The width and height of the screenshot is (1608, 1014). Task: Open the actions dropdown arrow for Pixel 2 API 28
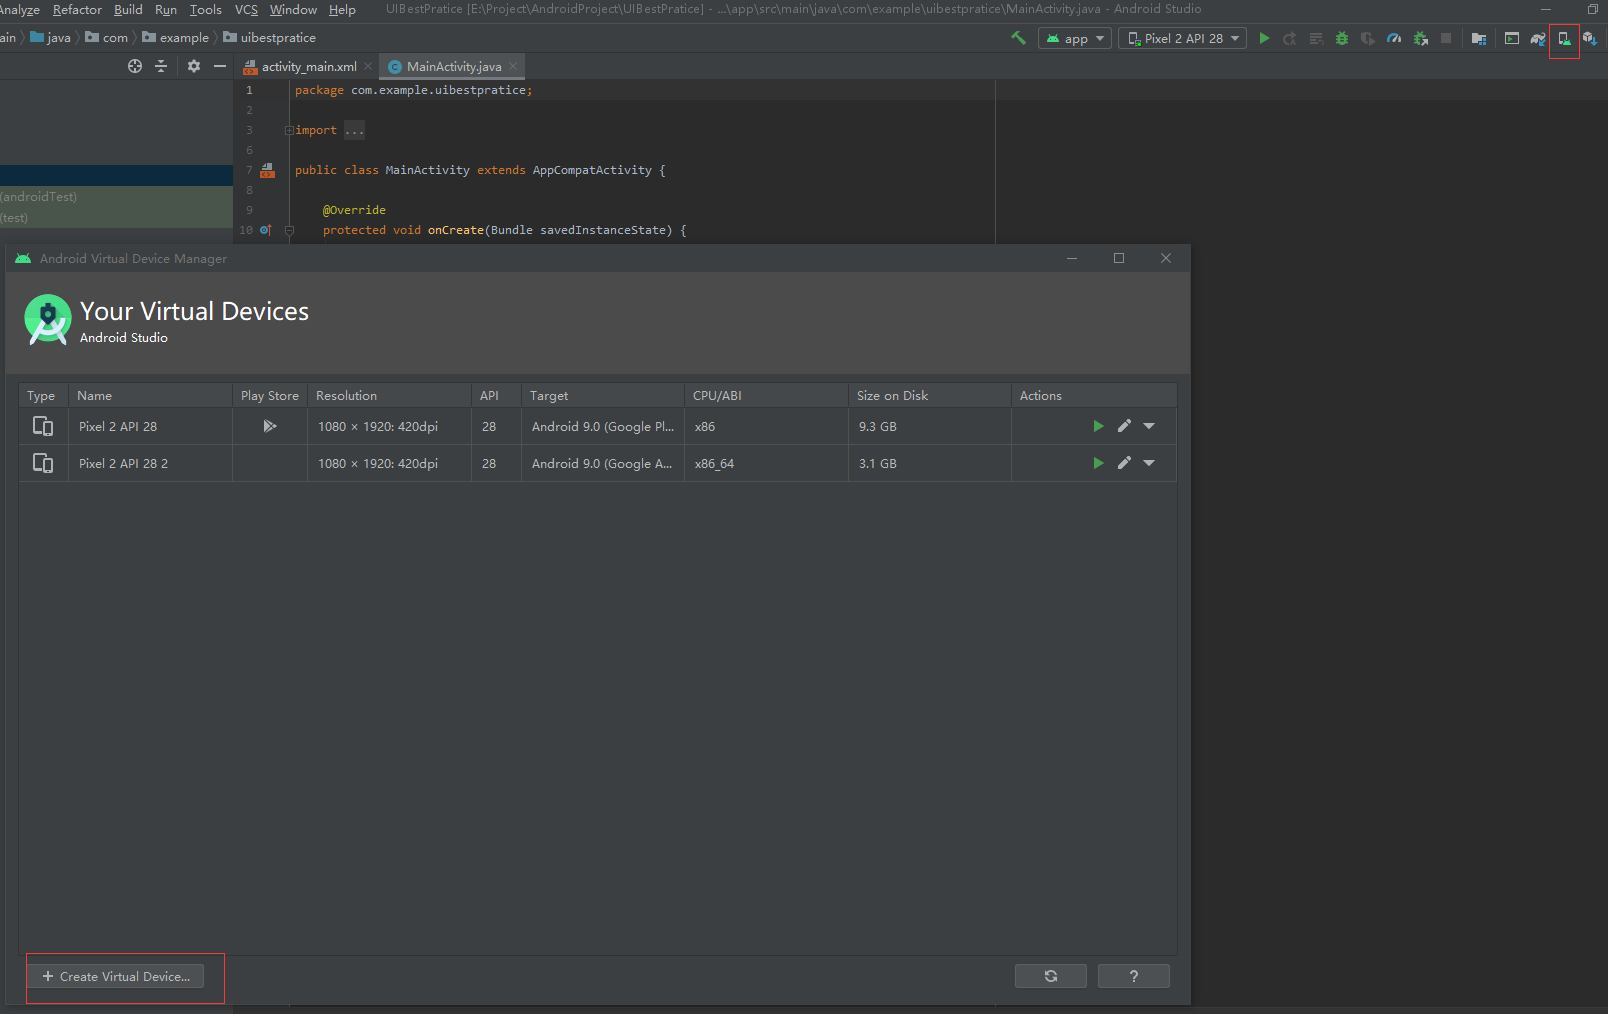(x=1149, y=426)
